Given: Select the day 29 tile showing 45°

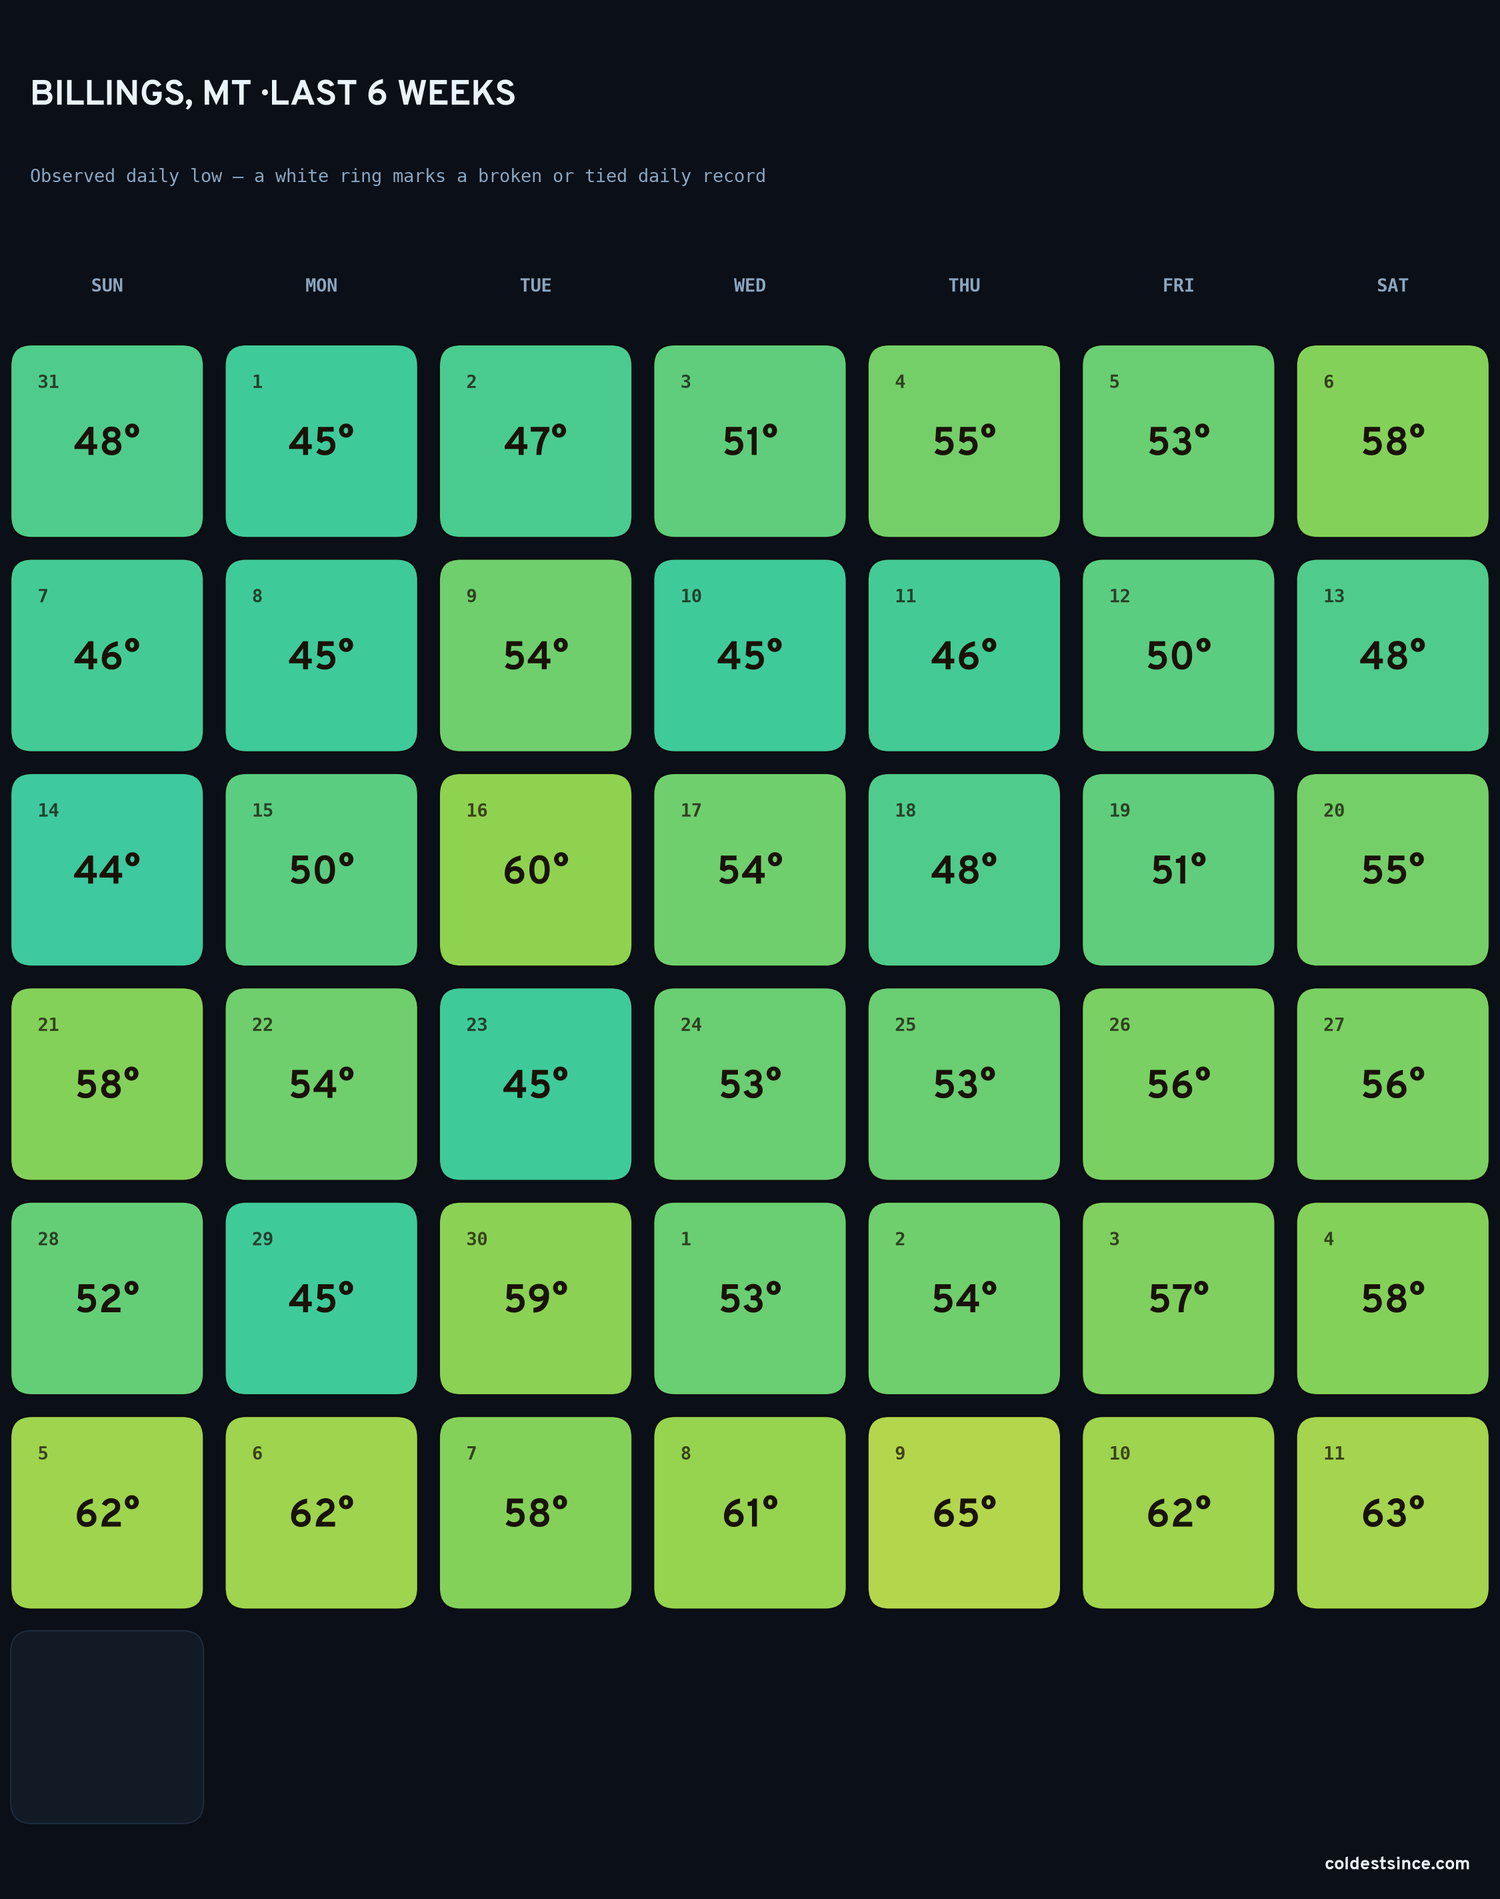Looking at the screenshot, I should 321,1298.
